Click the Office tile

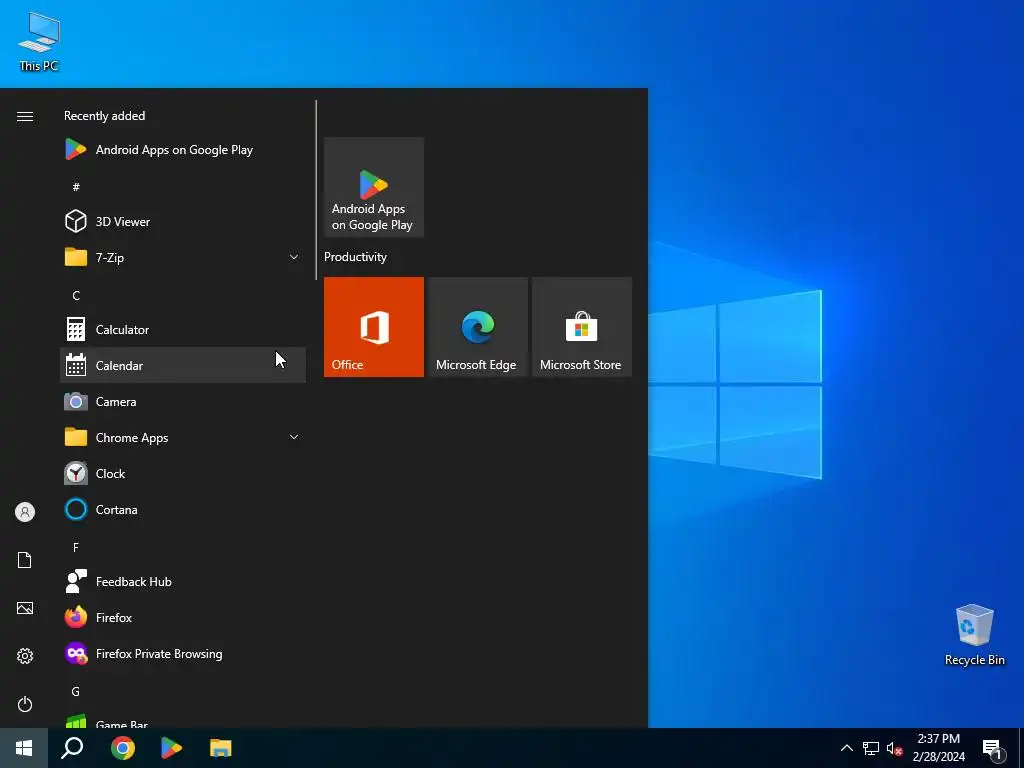pyautogui.click(x=374, y=327)
